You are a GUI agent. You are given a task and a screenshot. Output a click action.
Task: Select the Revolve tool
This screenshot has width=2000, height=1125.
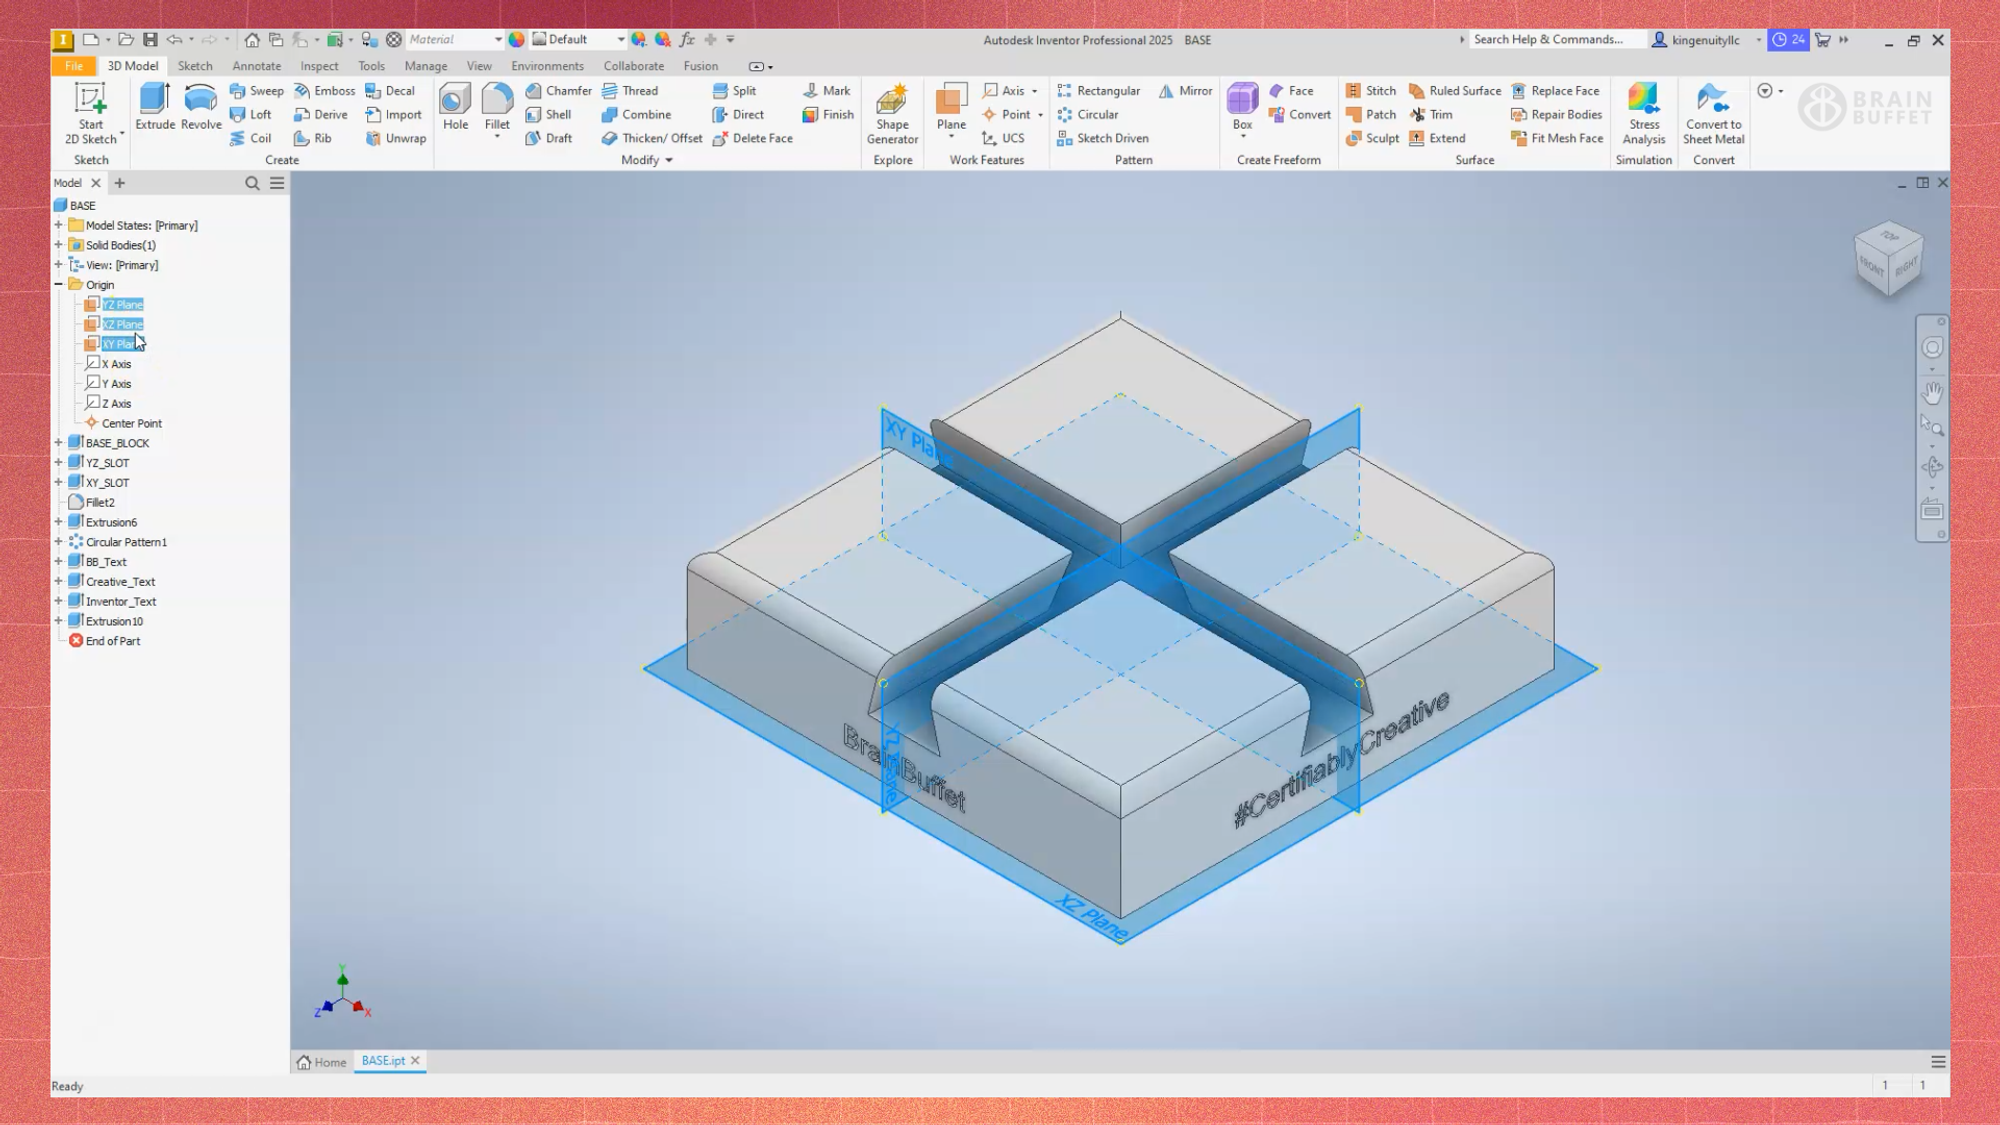click(x=201, y=106)
